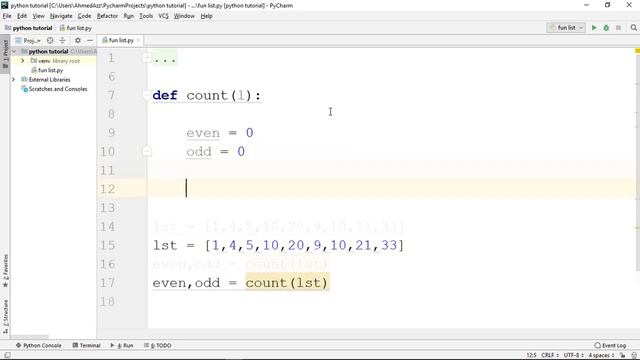
Task: Click the inspector icon in status bar corner
Action: [634, 356]
